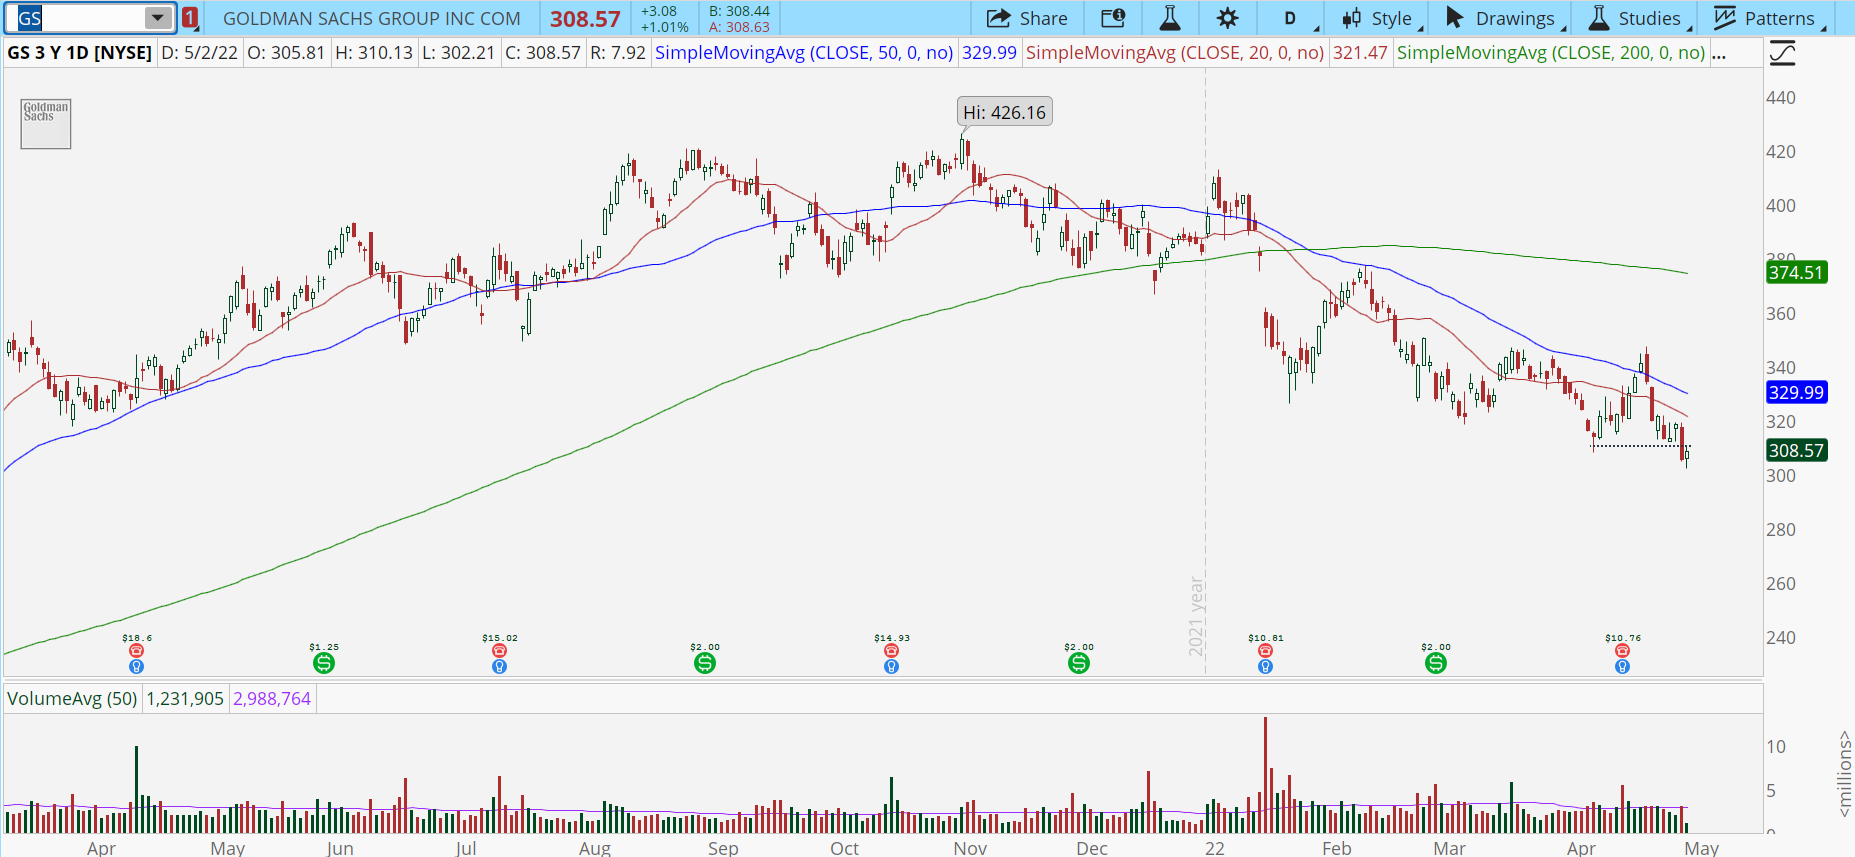1855x857 pixels.
Task: Click the June $1.25 dividend icon
Action: [323, 663]
